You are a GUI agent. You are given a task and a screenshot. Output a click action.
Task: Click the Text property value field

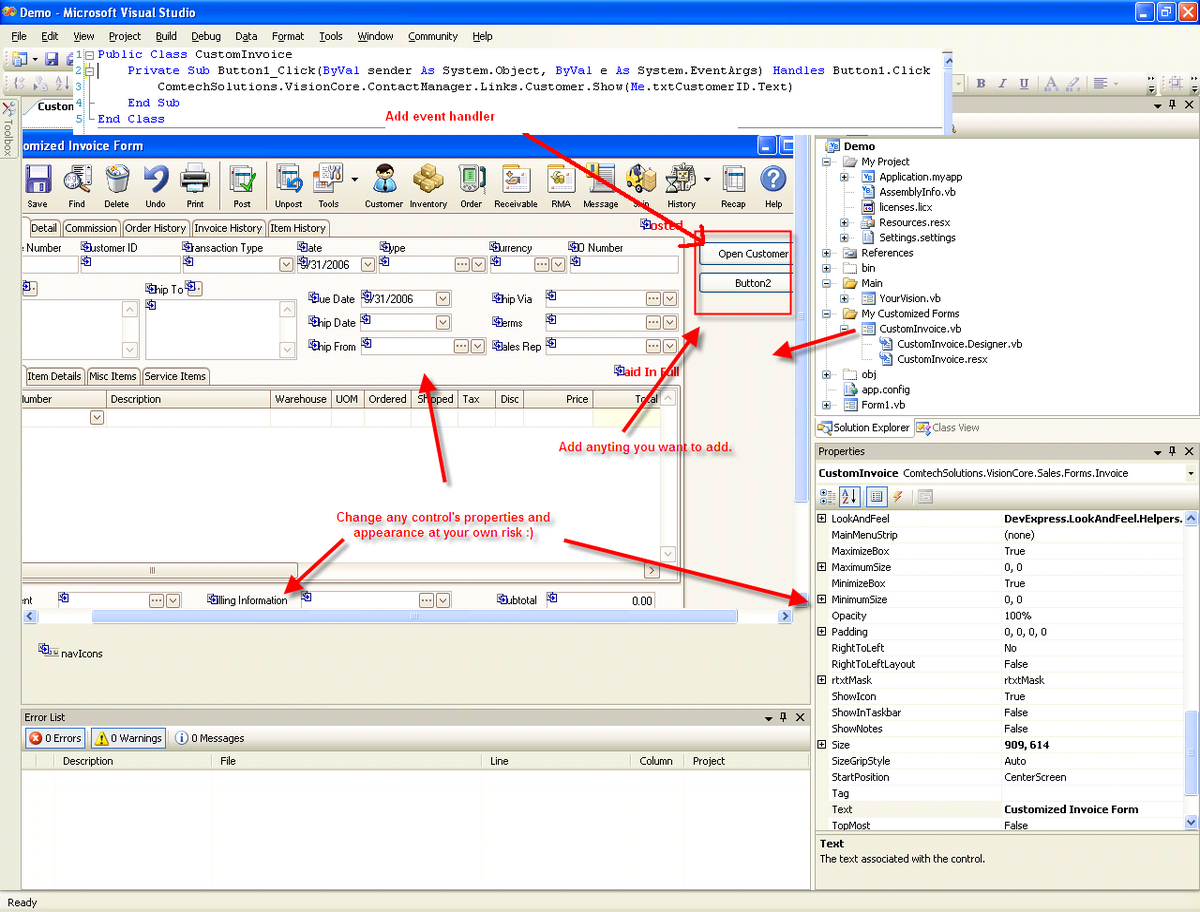pos(1091,809)
